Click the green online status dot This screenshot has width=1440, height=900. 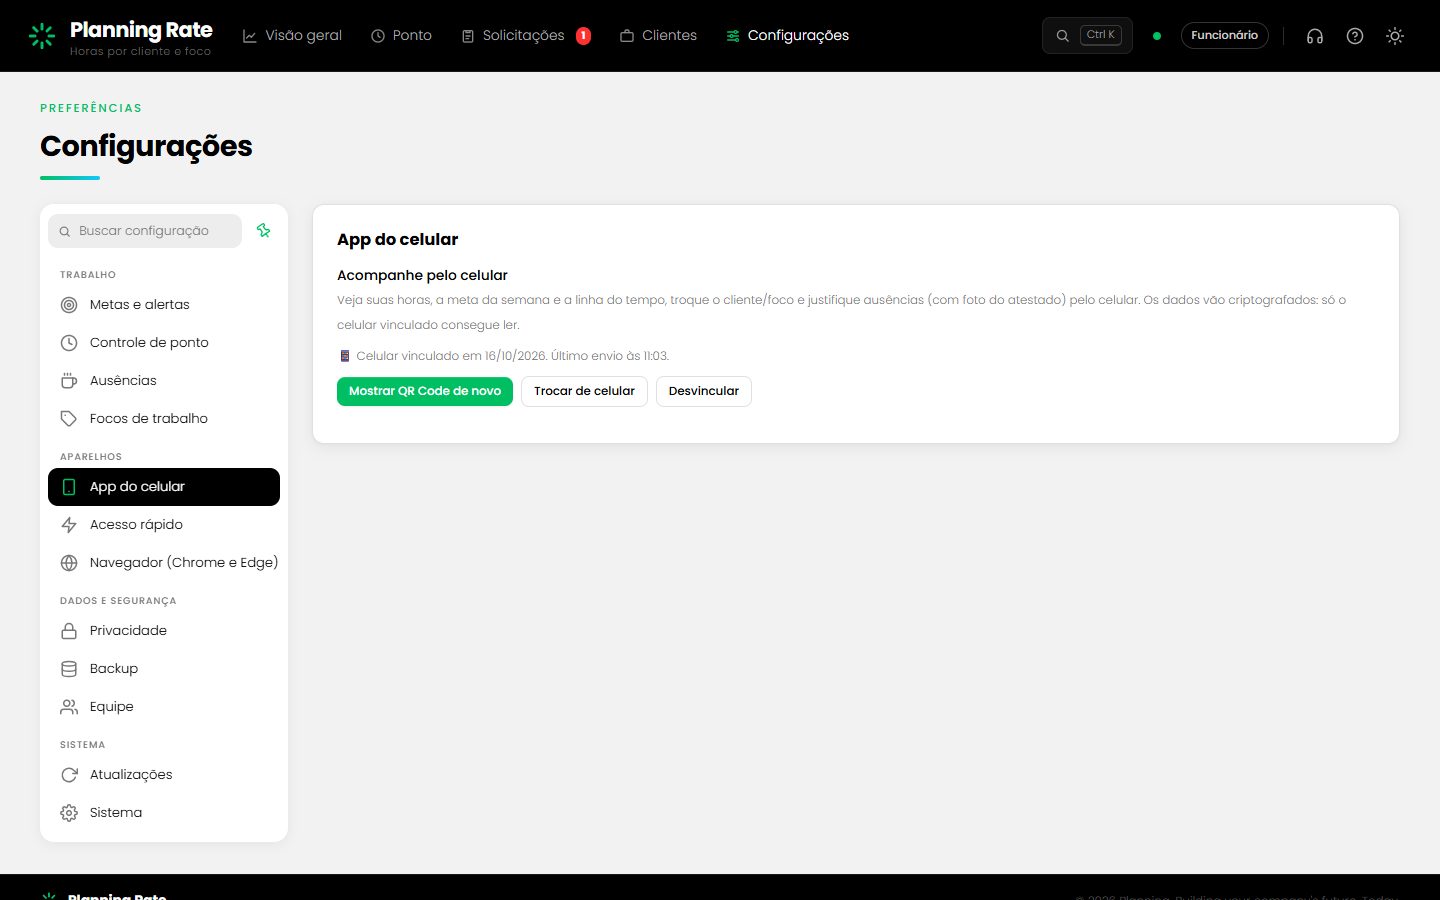tap(1157, 36)
